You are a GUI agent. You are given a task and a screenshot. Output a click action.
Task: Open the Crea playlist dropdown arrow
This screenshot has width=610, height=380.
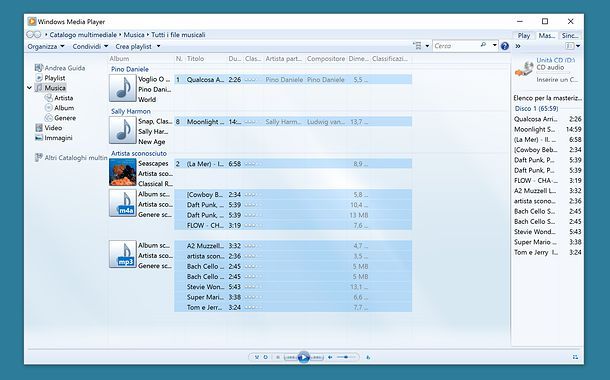point(158,46)
